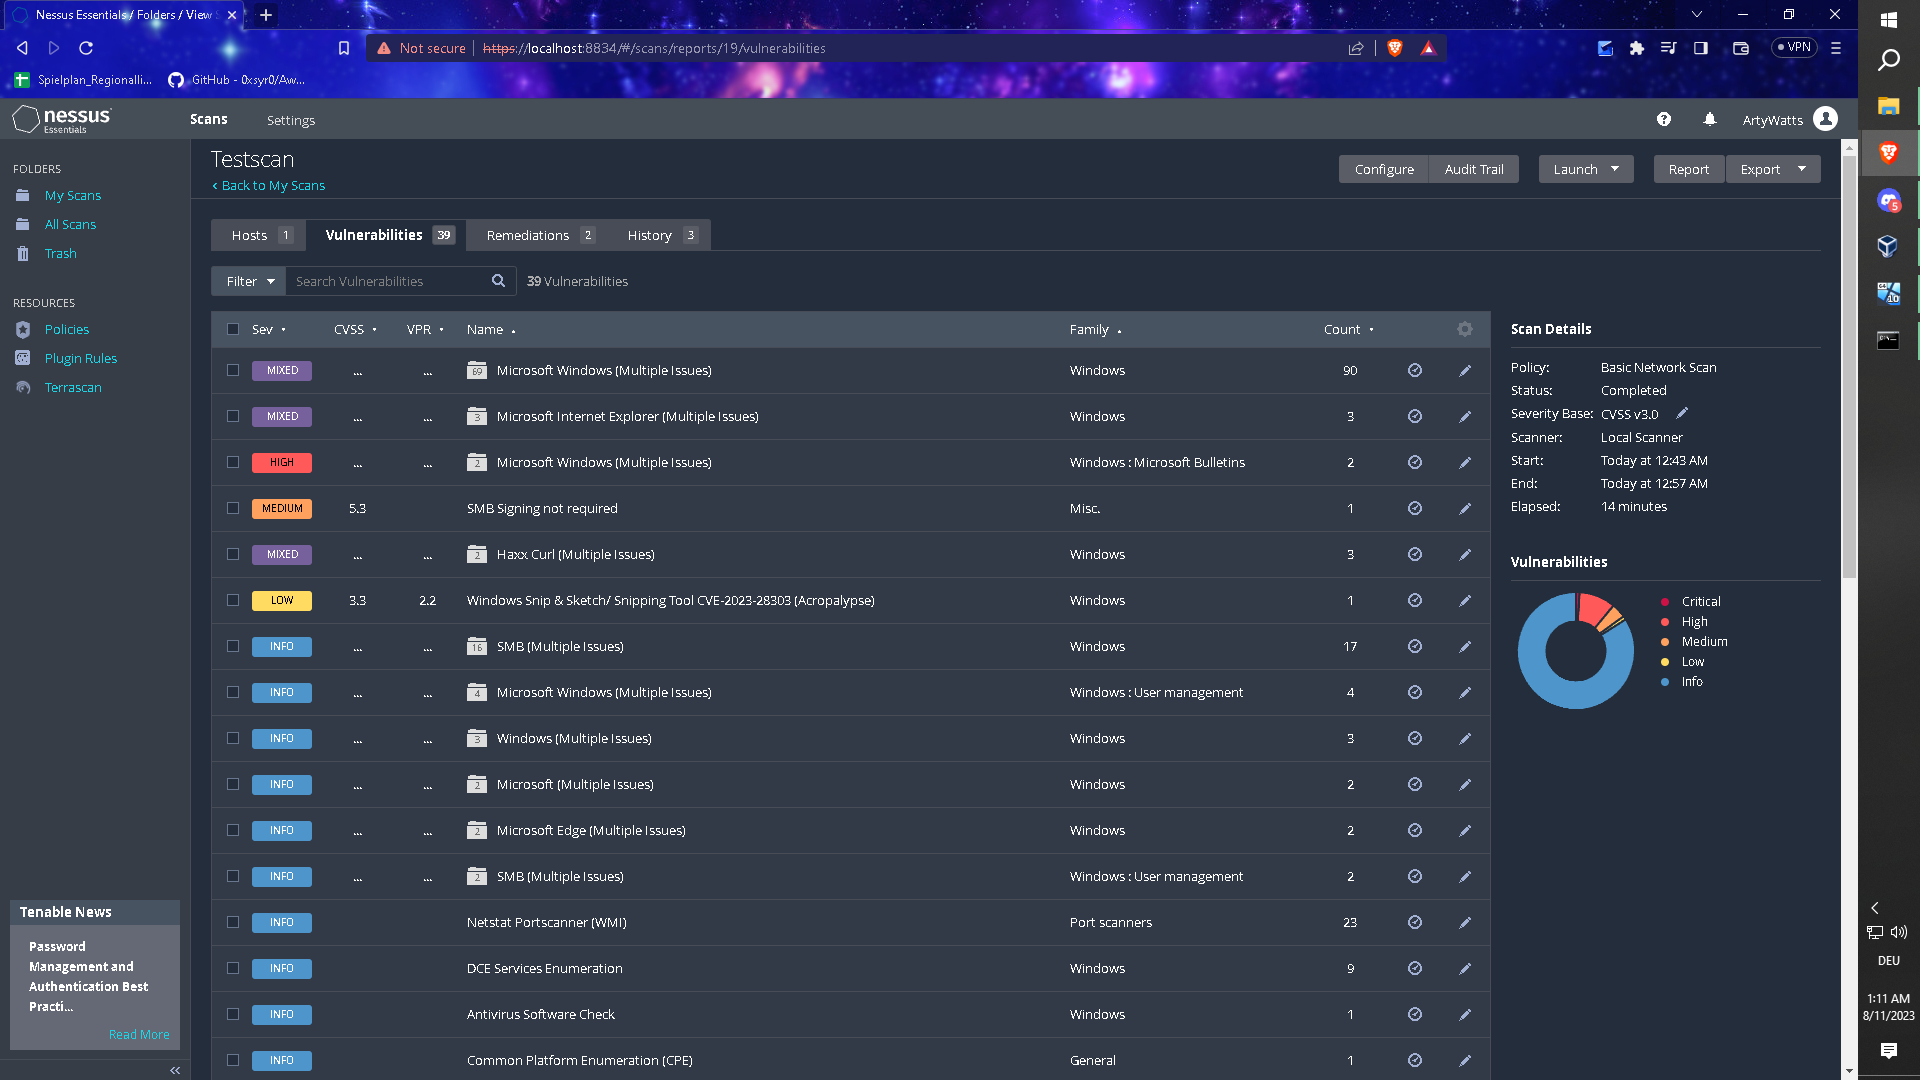Check the Antivirus Software Check row

coord(232,1014)
